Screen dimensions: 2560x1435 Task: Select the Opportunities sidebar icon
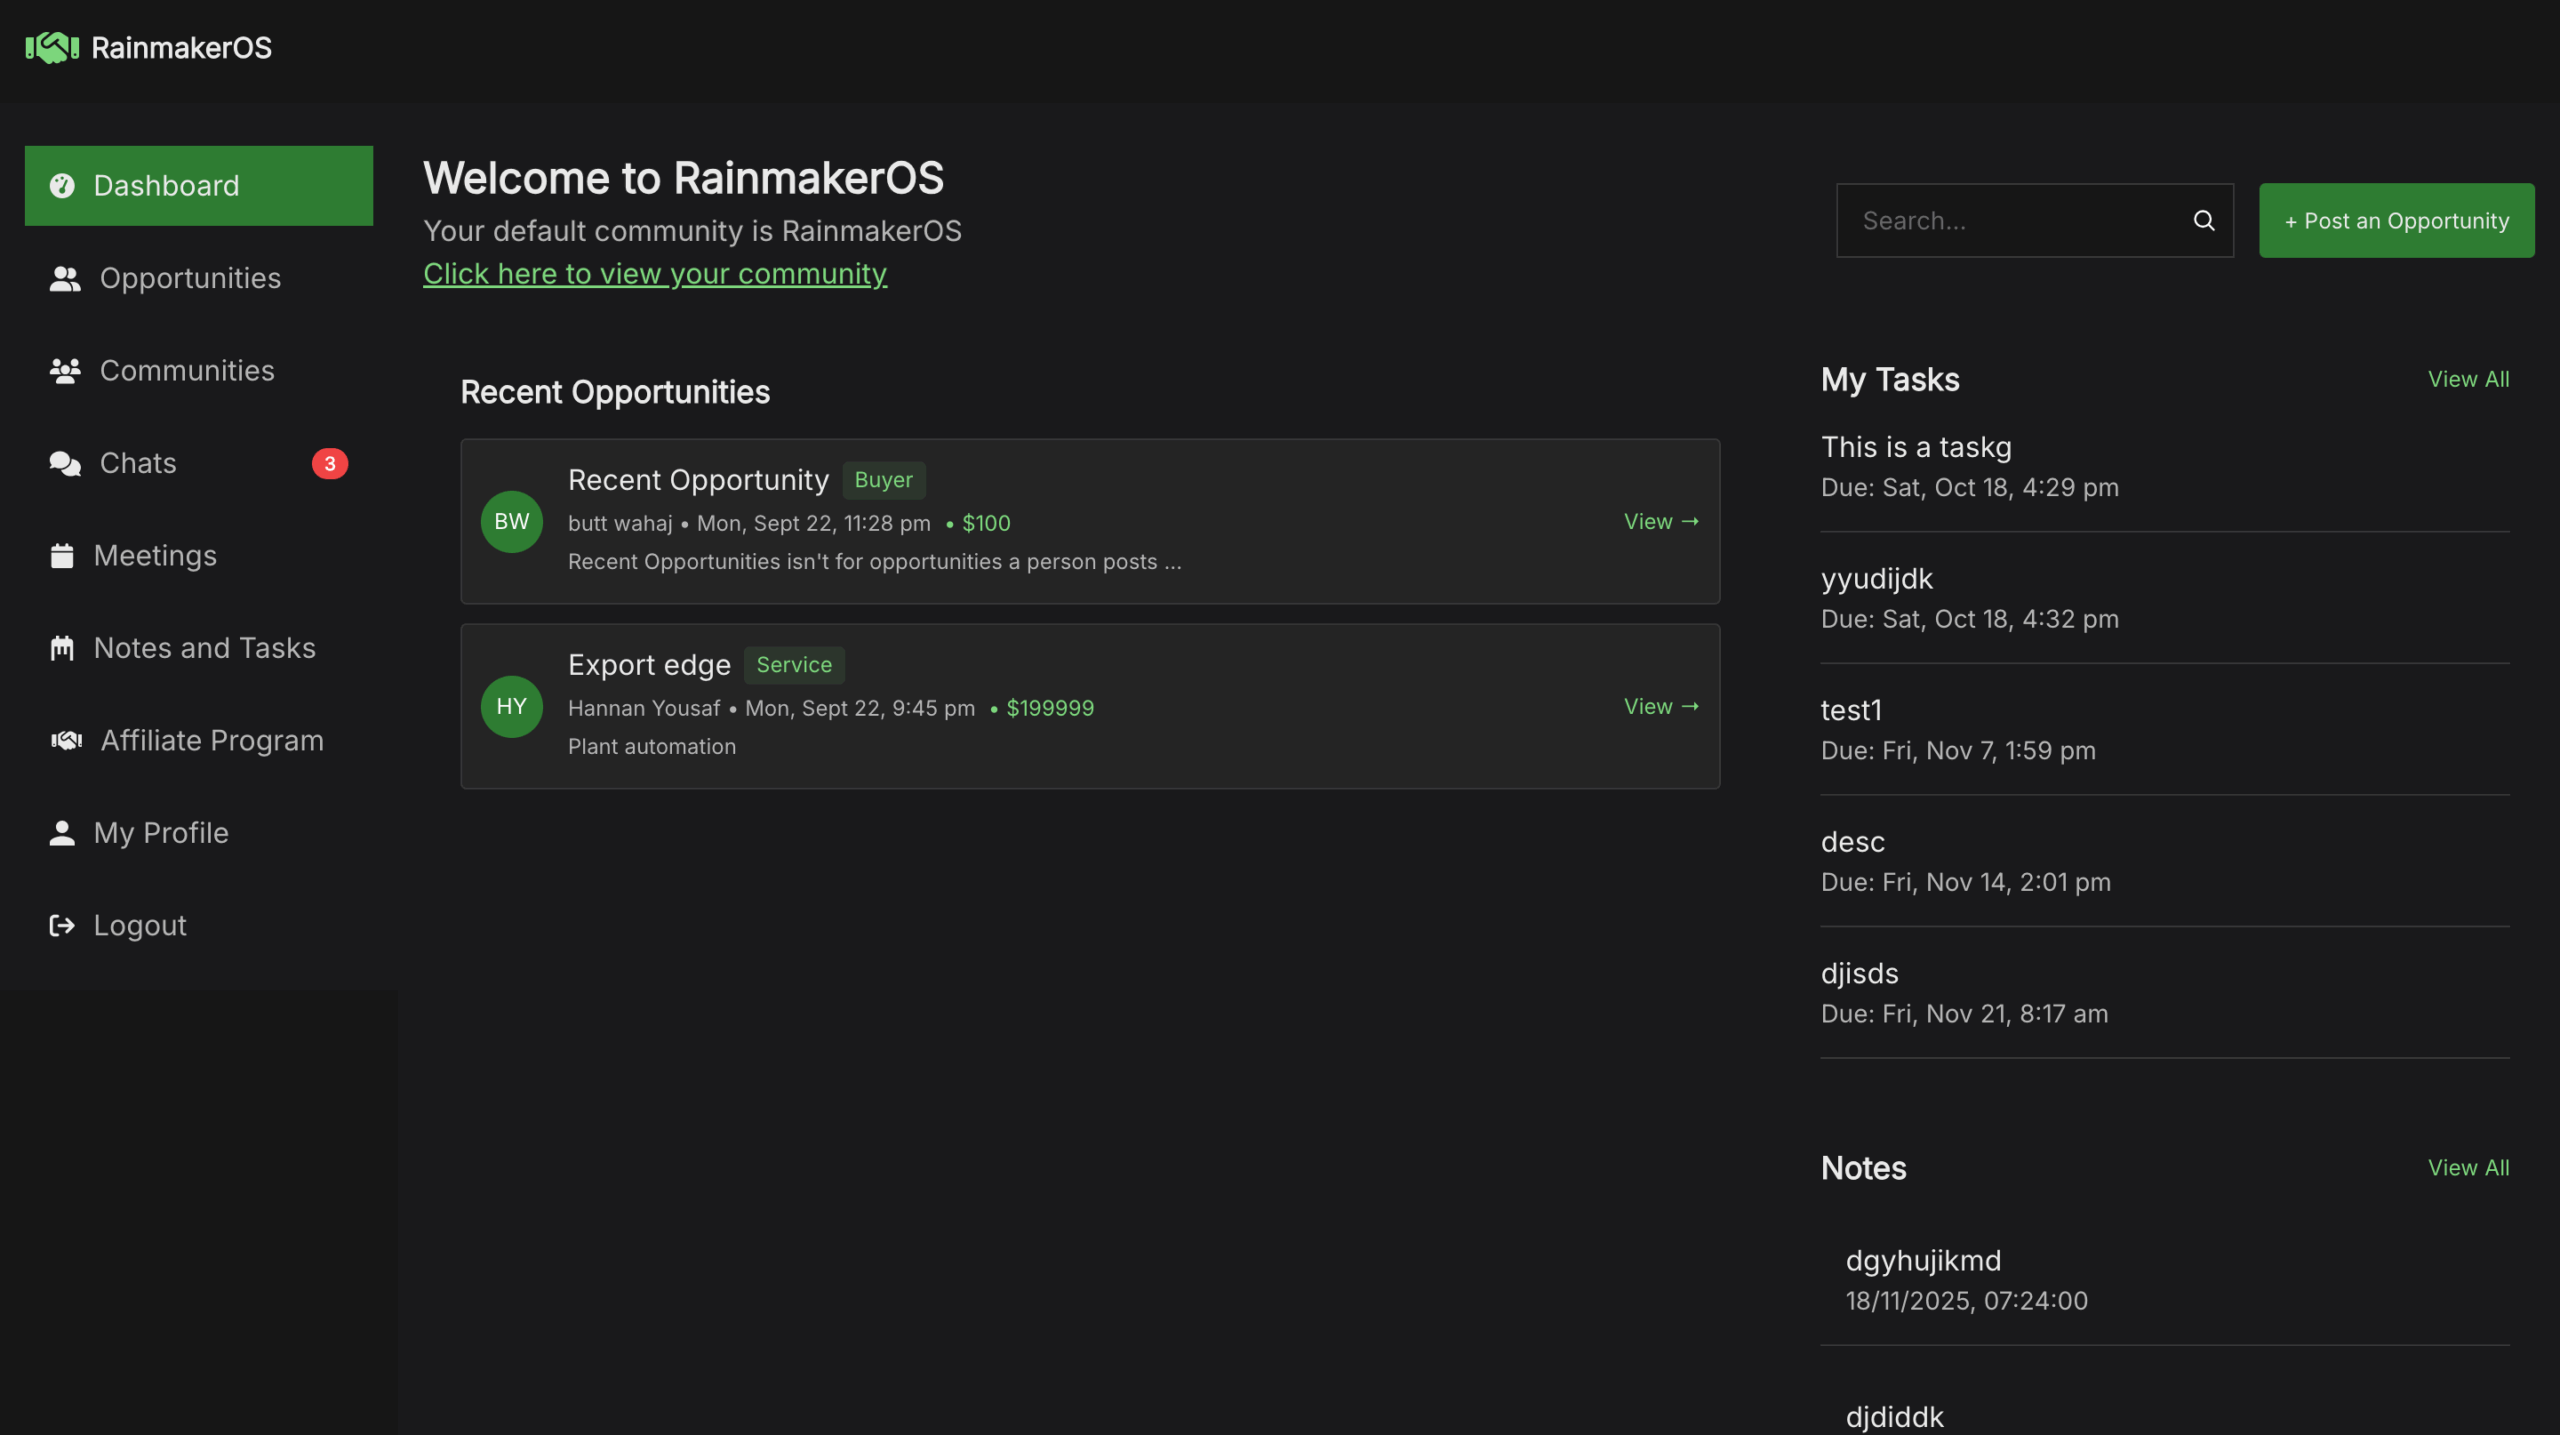tap(63, 278)
